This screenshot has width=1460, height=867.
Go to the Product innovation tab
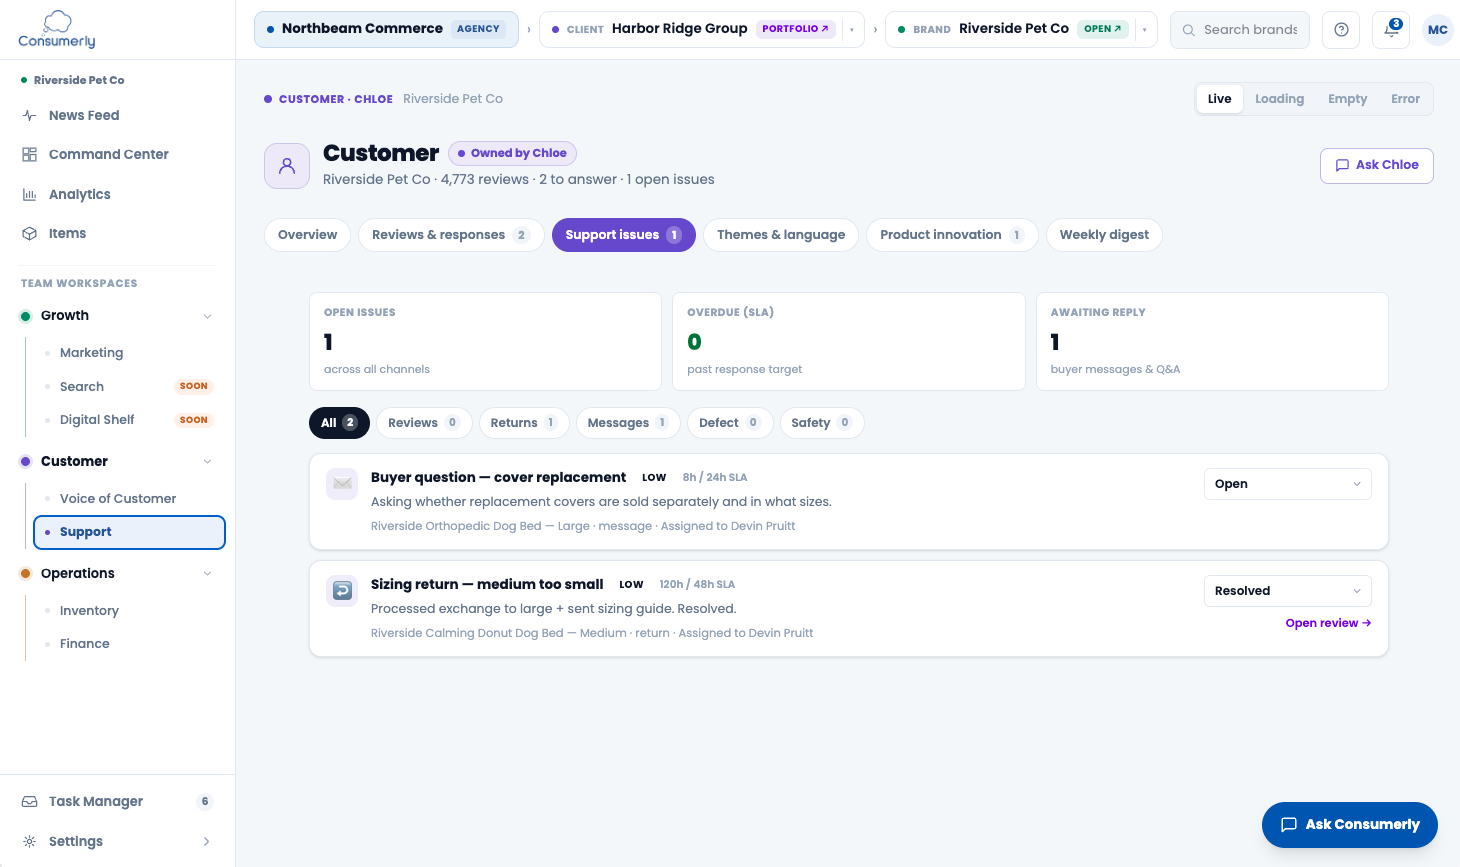[952, 235]
